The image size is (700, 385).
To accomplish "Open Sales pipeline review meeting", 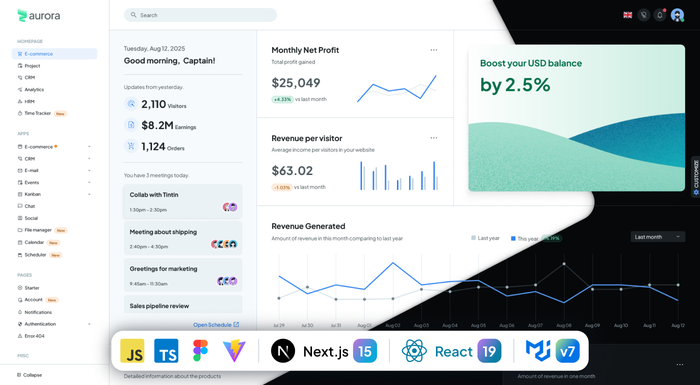I will (183, 304).
